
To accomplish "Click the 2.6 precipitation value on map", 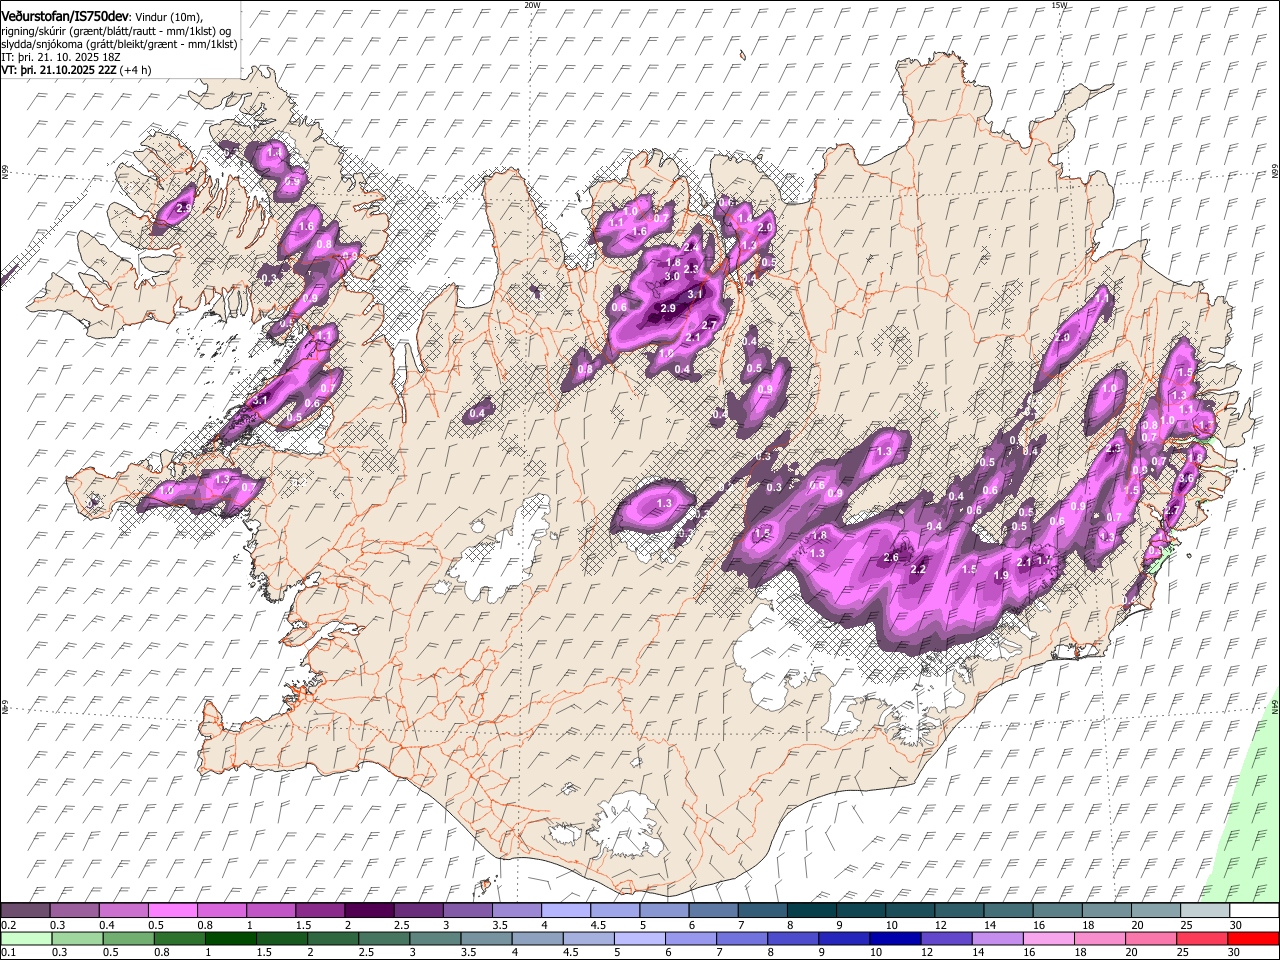I will point(892,557).
